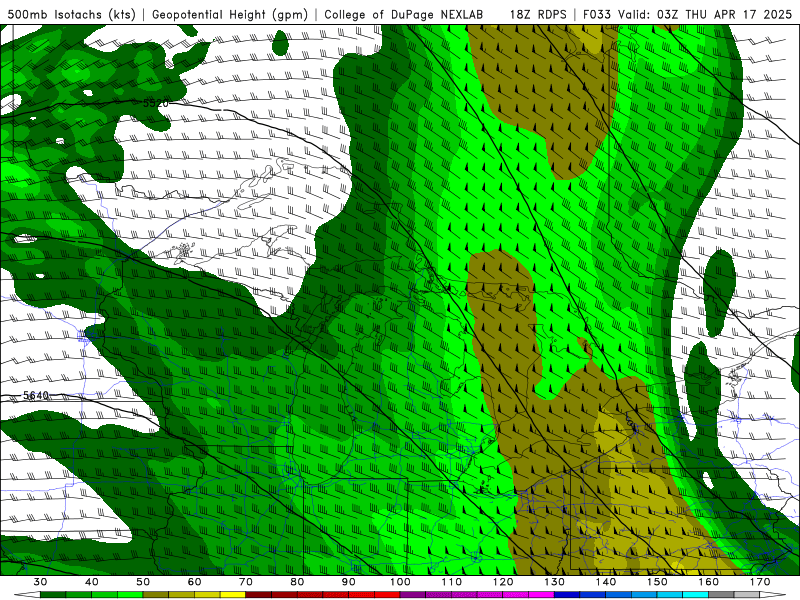Viewport: 800px width, 600px height.
Task: Click the 'College of DuPage NEXLAB' label
Action: point(404,14)
